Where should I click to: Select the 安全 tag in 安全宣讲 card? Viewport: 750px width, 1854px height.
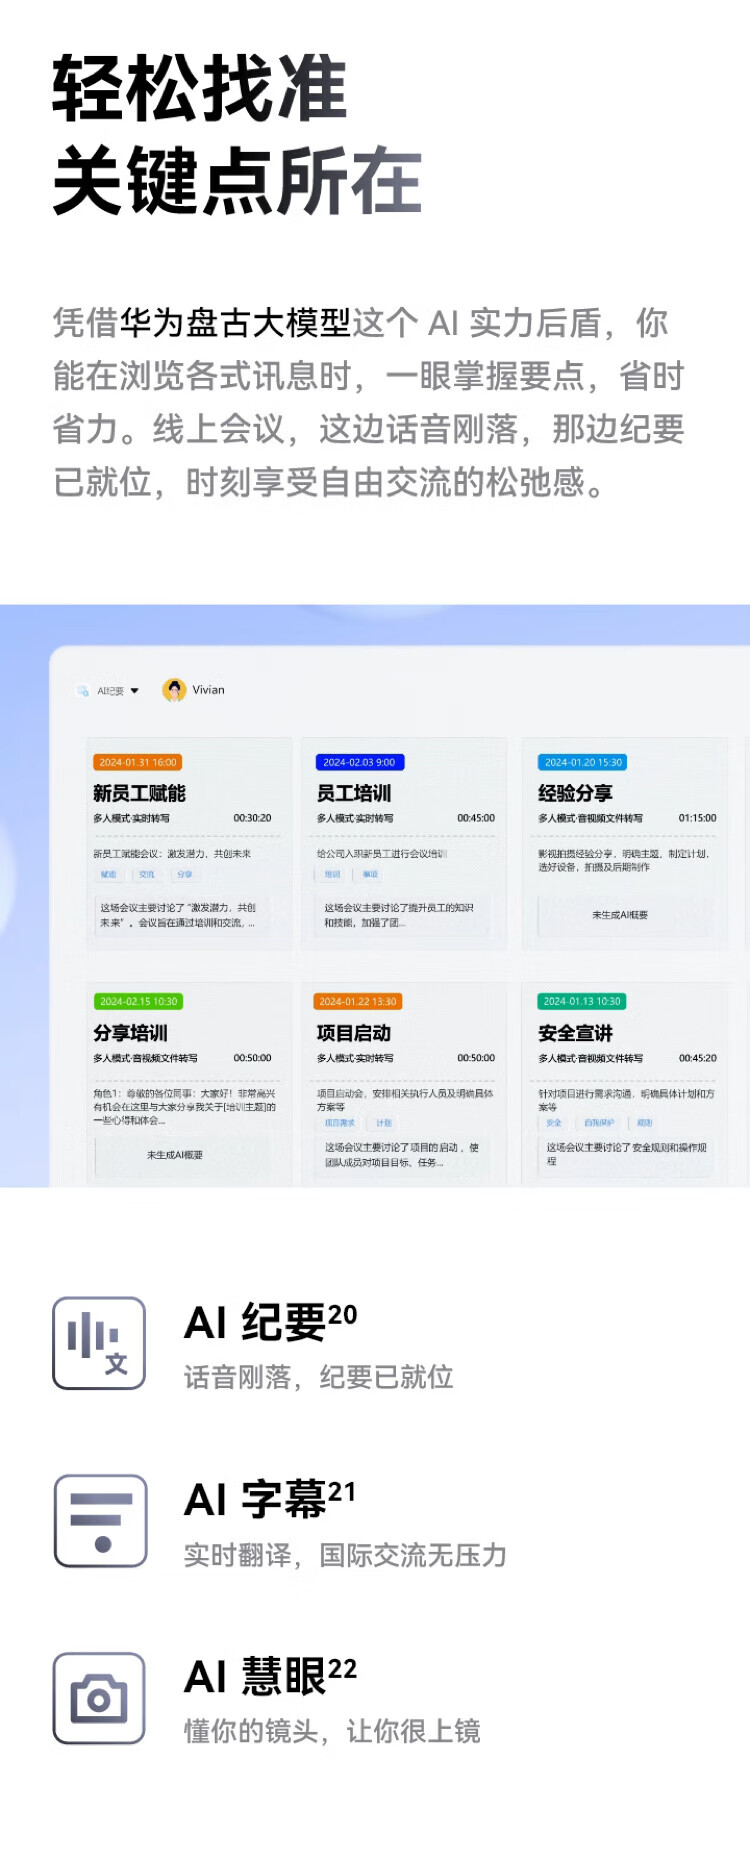[x=554, y=1123]
